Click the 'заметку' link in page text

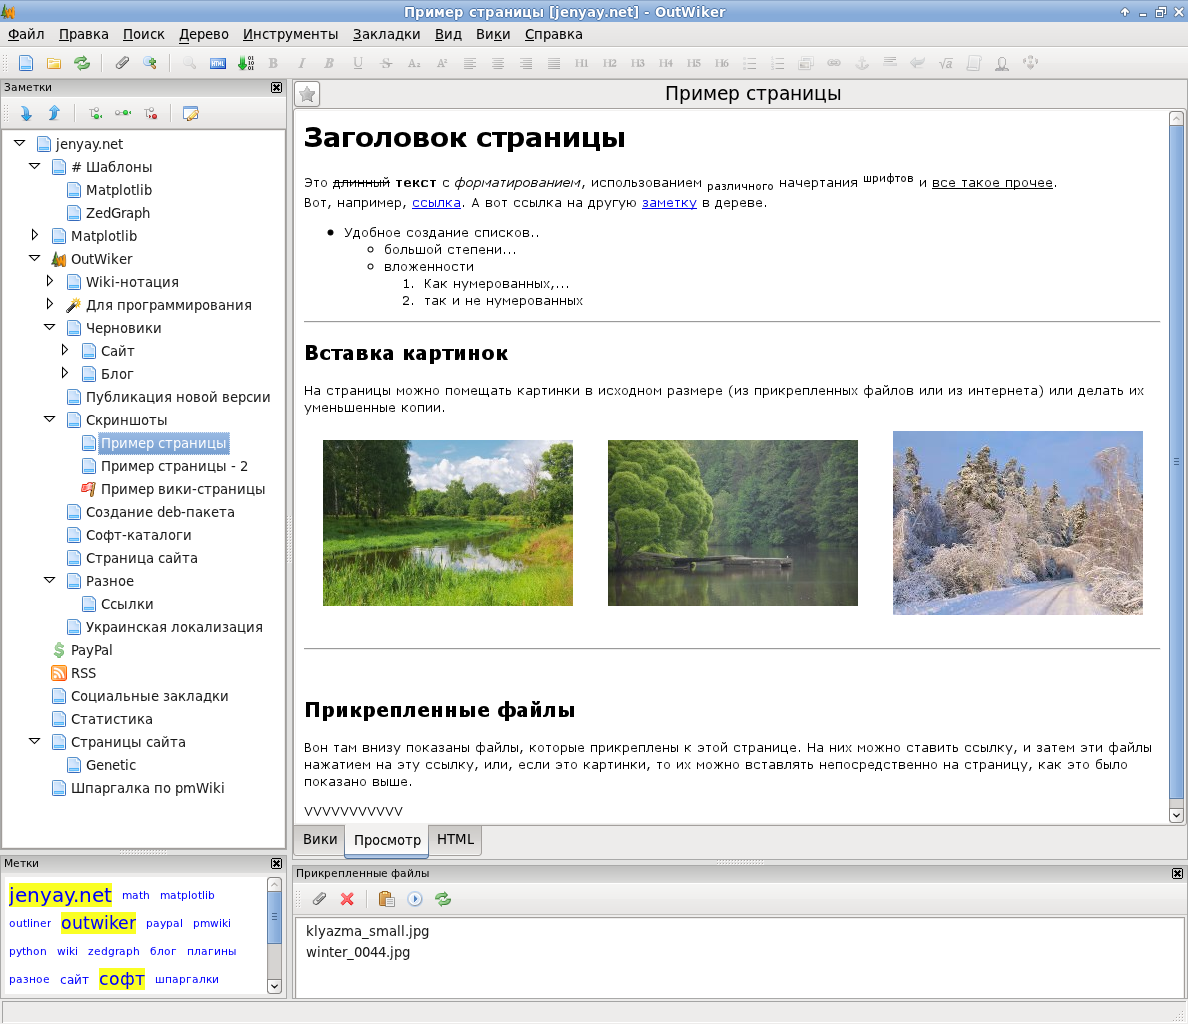pyautogui.click(x=669, y=203)
